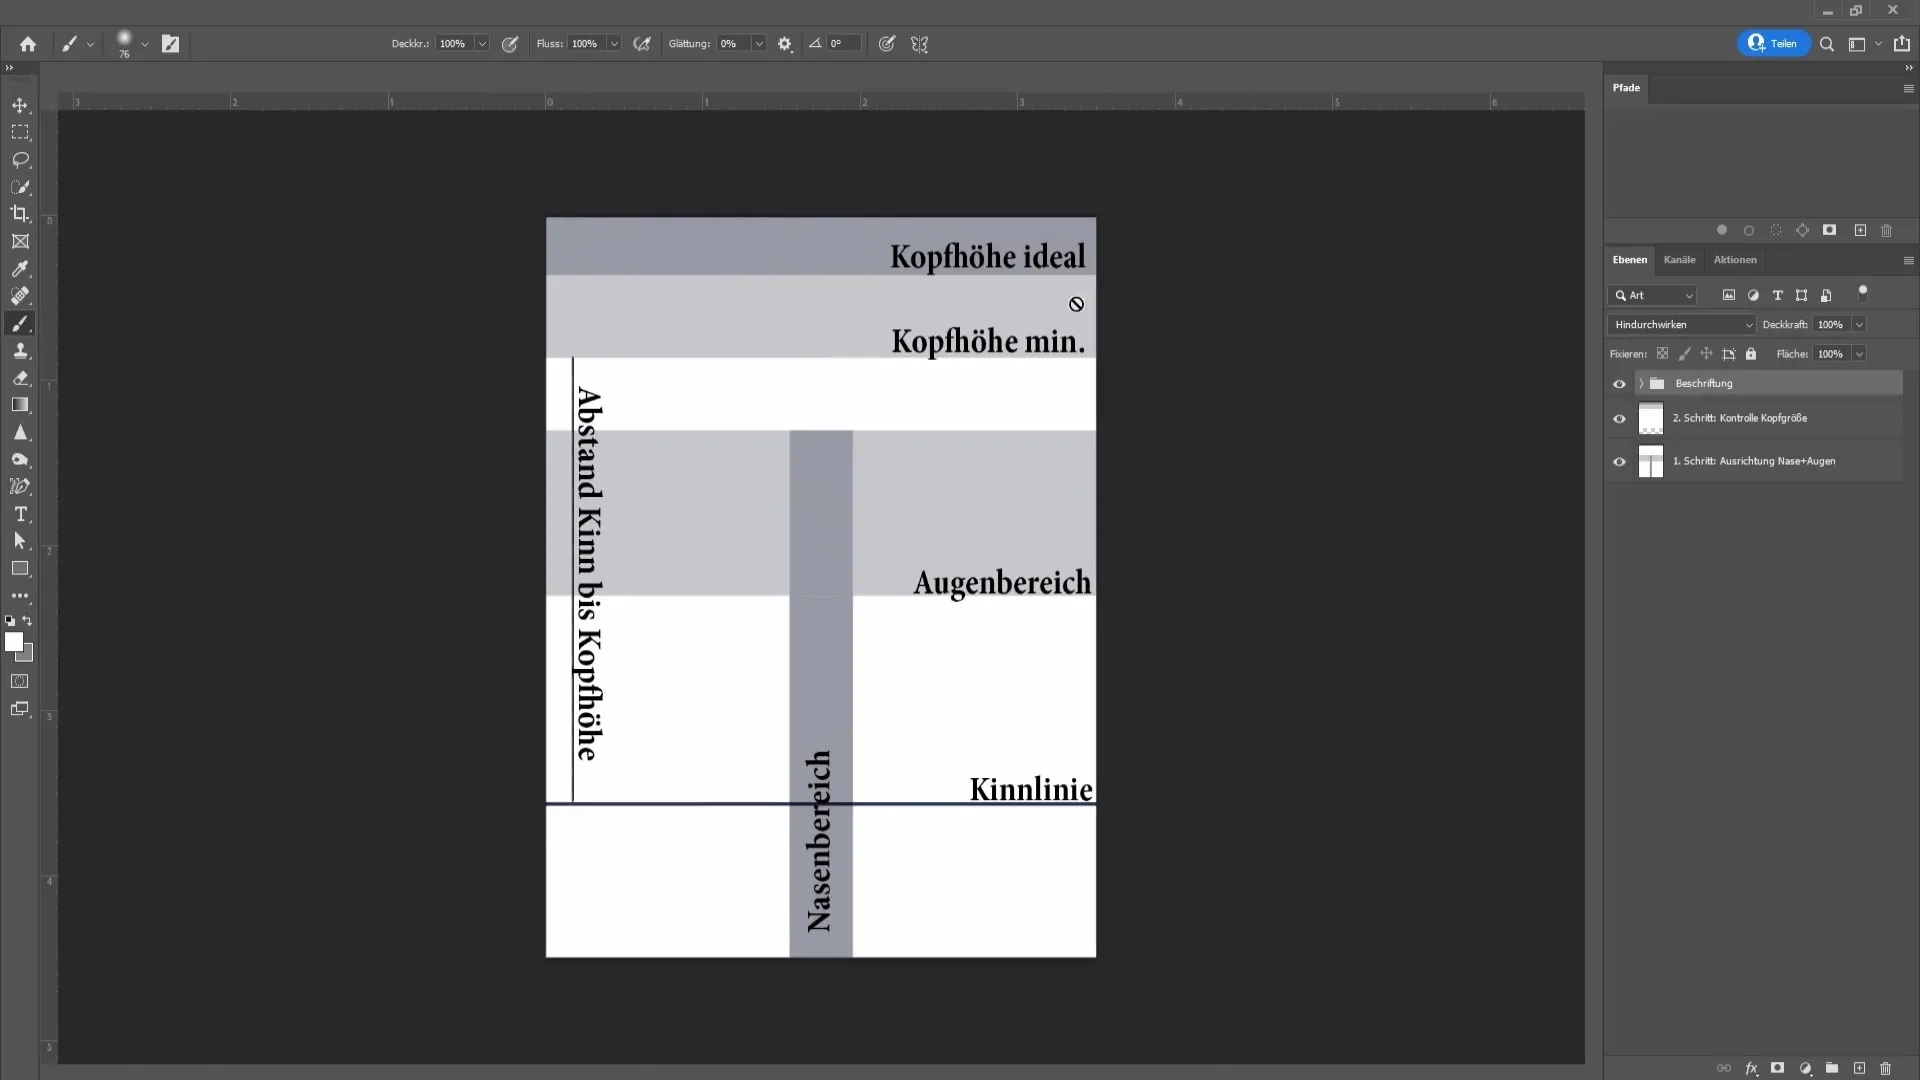Open the Fluss value dropdown
The height and width of the screenshot is (1080, 1920).
(614, 44)
